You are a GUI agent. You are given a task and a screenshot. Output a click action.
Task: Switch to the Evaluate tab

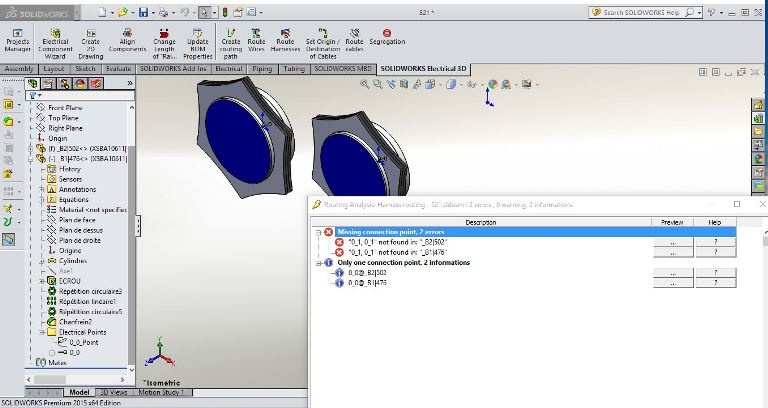pos(118,69)
